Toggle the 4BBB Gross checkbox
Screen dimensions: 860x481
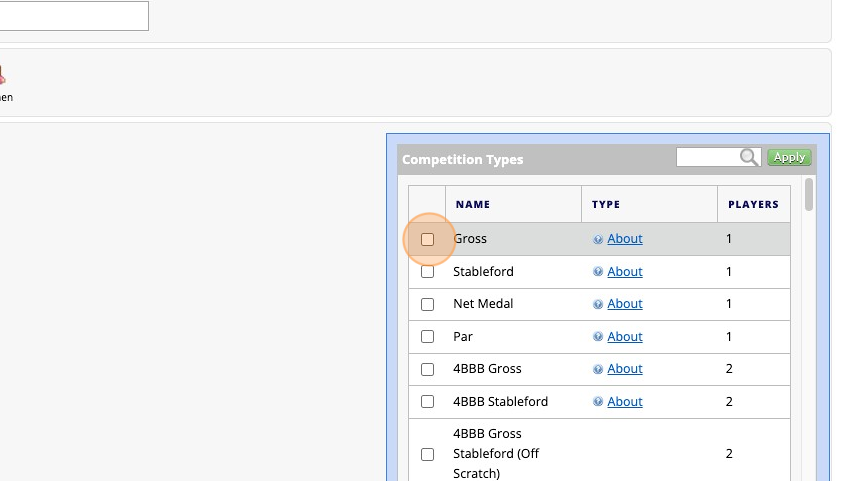click(428, 369)
